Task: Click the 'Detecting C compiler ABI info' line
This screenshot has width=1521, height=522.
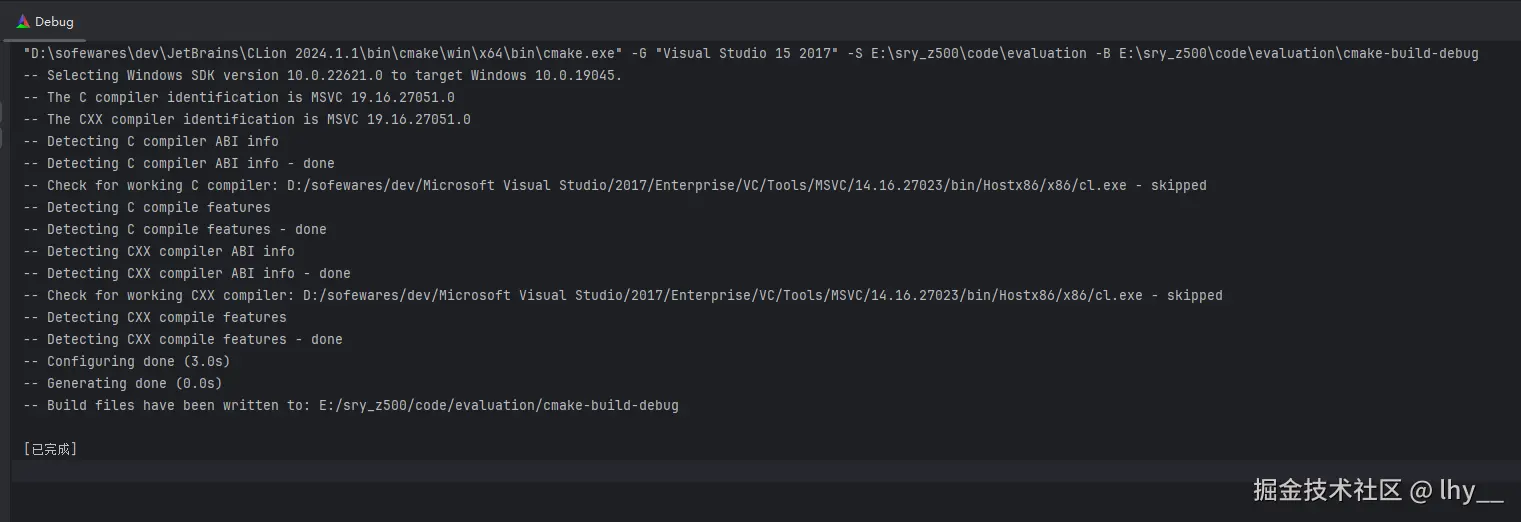Action: click(x=150, y=141)
